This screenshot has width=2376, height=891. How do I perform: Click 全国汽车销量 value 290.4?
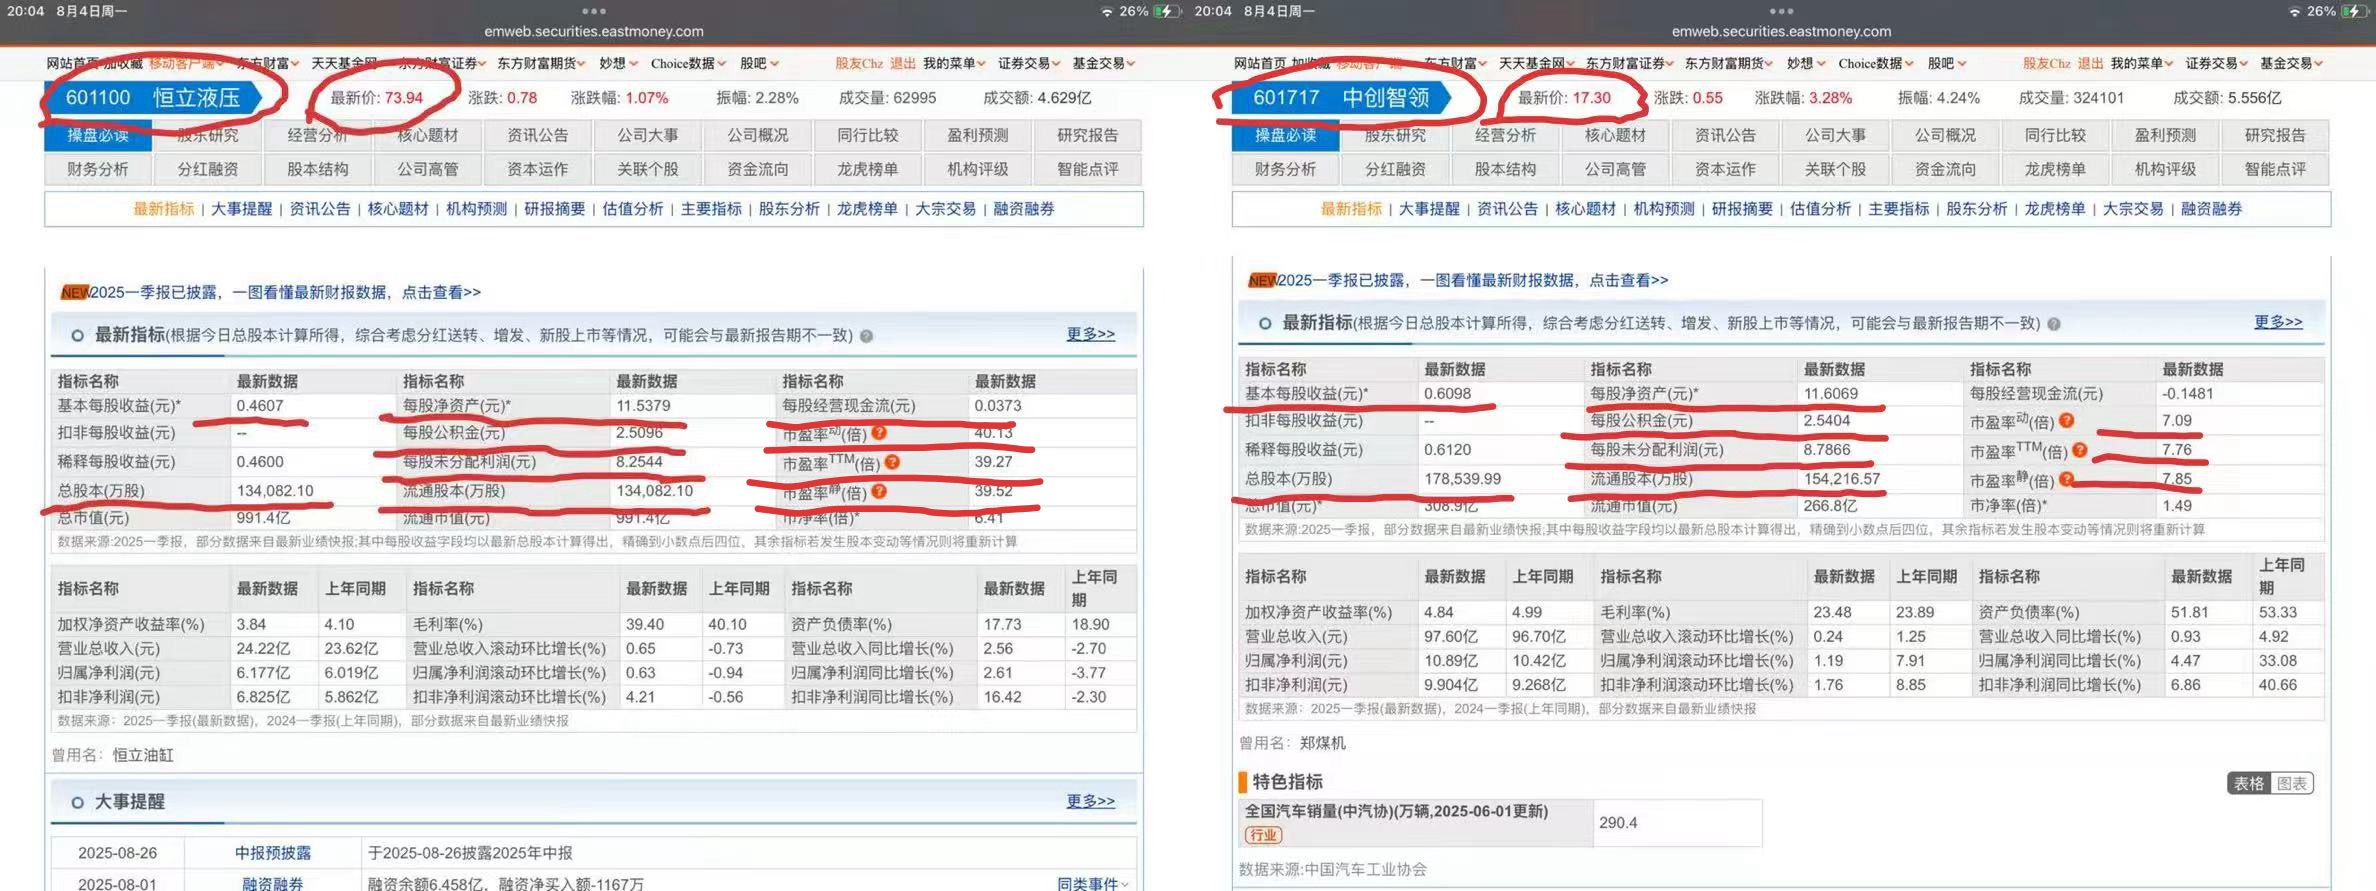[x=1618, y=823]
